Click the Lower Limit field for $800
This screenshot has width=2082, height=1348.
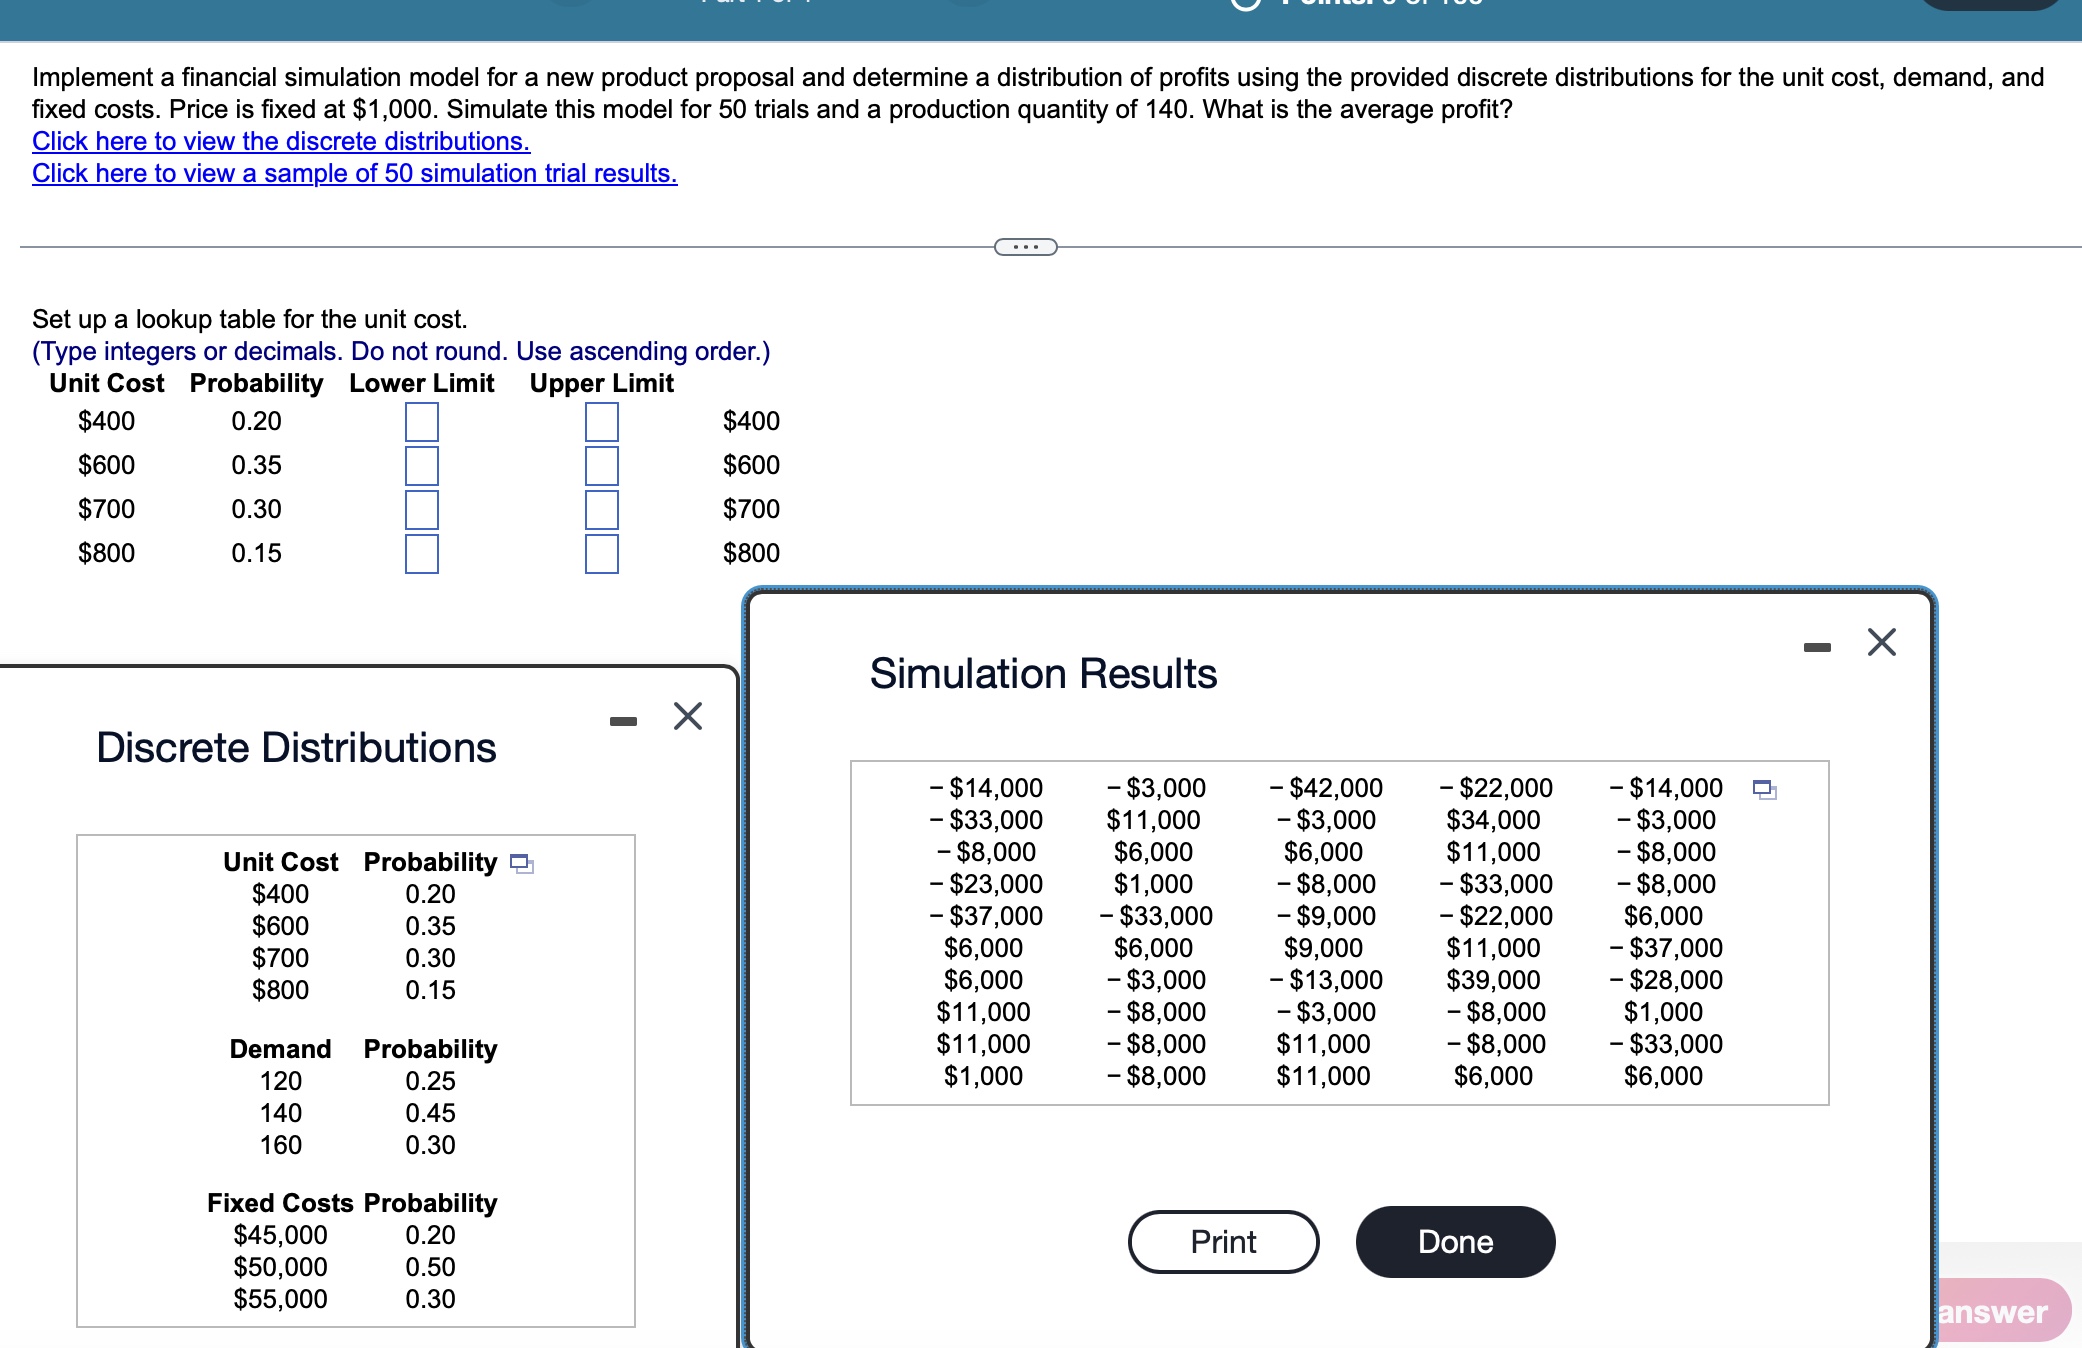point(420,553)
